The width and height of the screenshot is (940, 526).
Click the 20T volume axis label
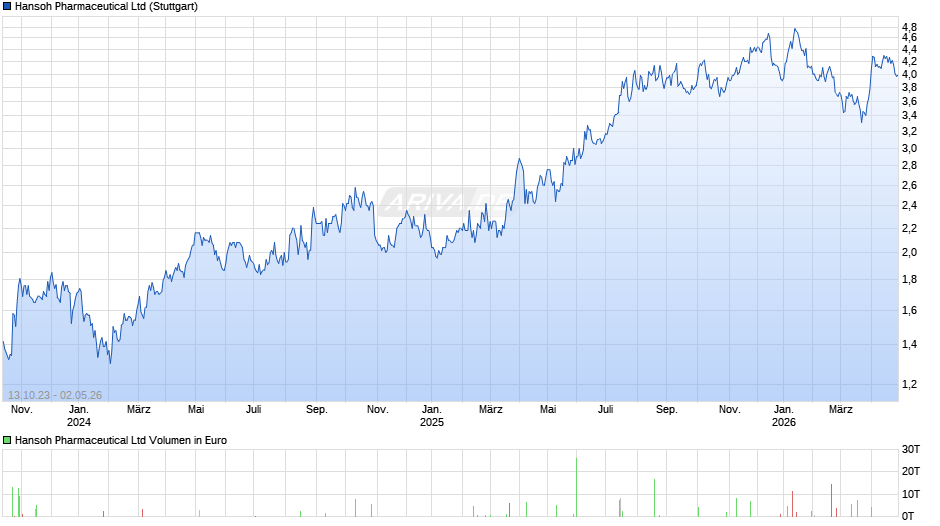click(x=911, y=471)
